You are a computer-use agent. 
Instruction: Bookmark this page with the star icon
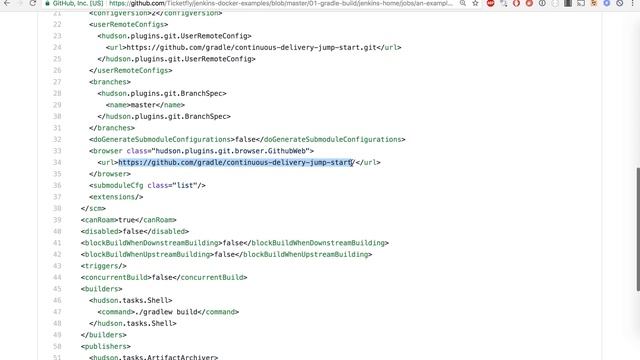tap(476, 3)
